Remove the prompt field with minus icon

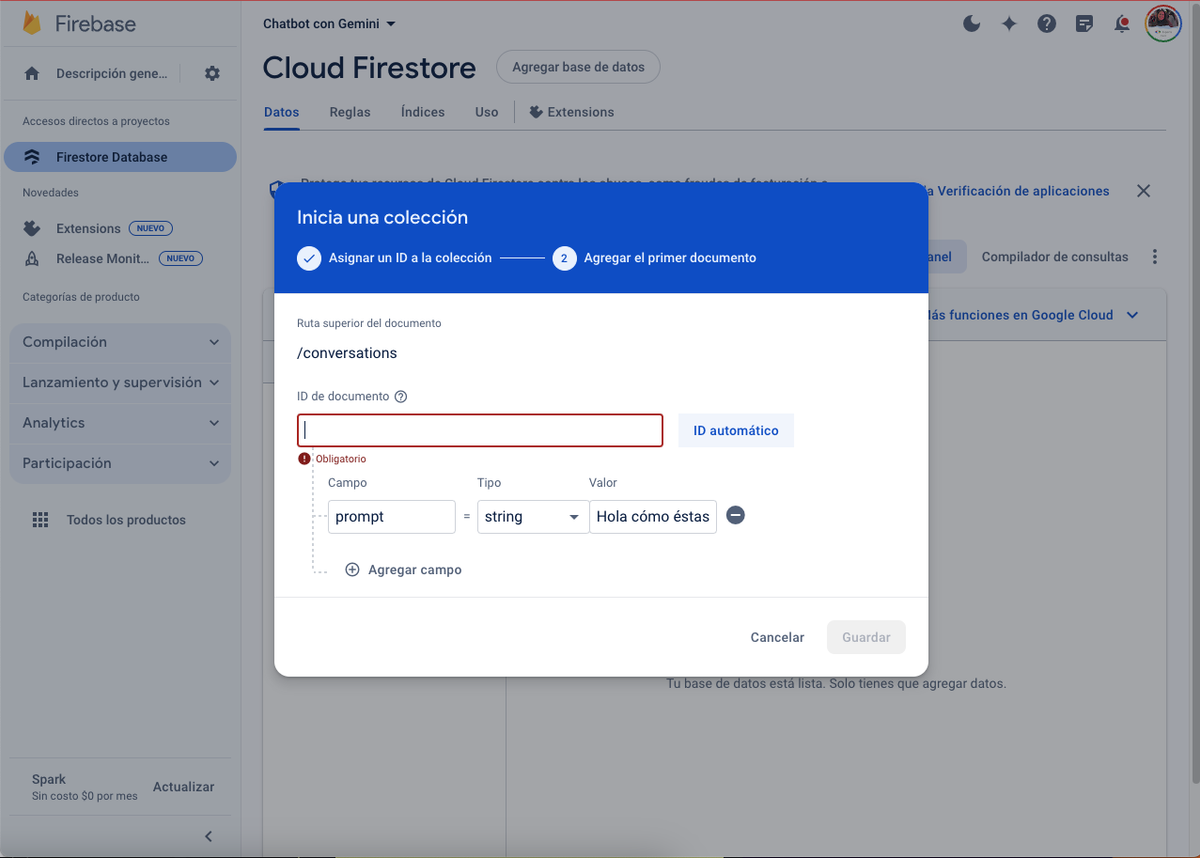[735, 516]
